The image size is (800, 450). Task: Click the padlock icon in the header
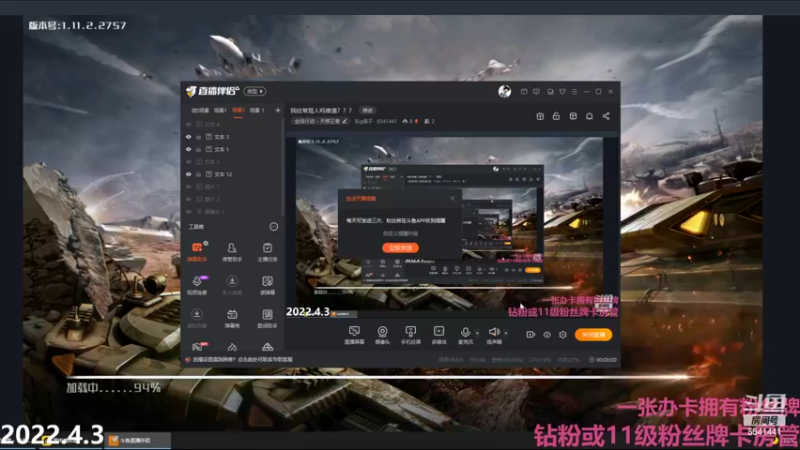coord(556,116)
